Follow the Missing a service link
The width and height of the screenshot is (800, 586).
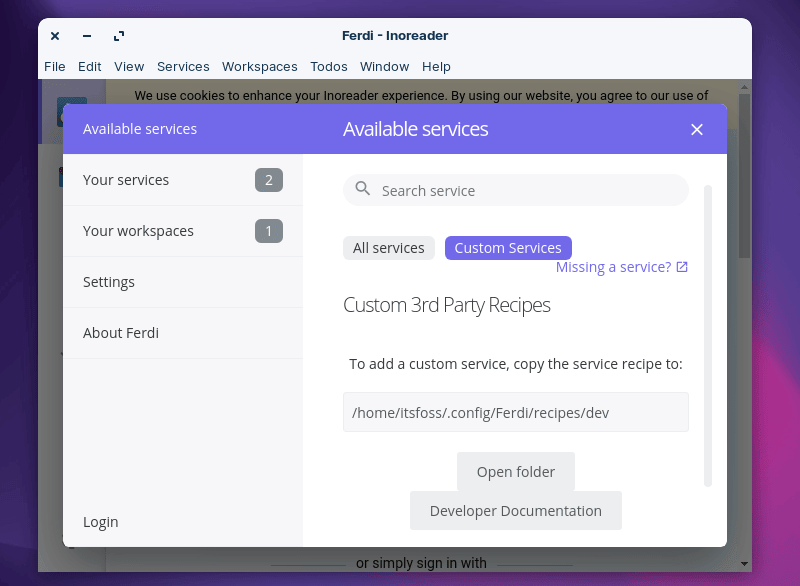[x=613, y=267]
